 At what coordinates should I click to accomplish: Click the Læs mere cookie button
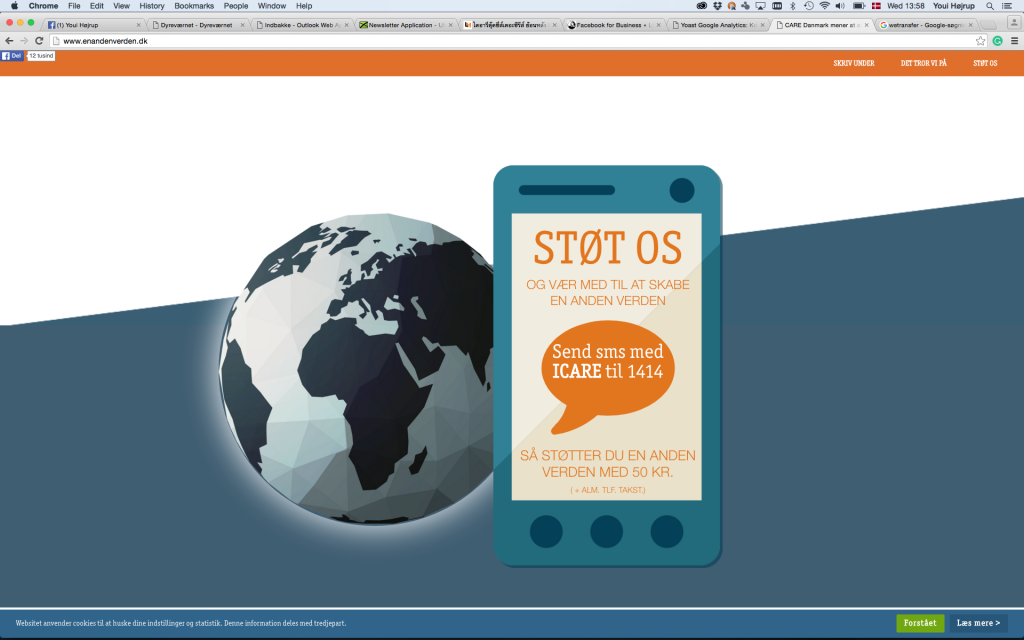[x=978, y=623]
